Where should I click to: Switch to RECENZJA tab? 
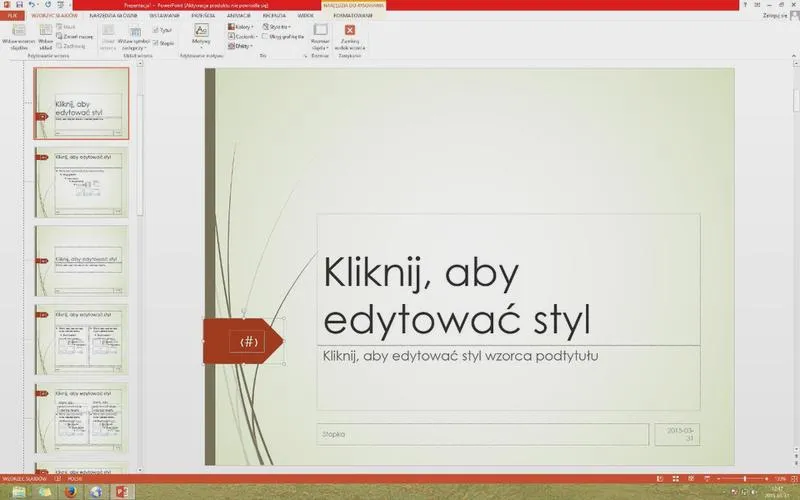click(x=274, y=16)
